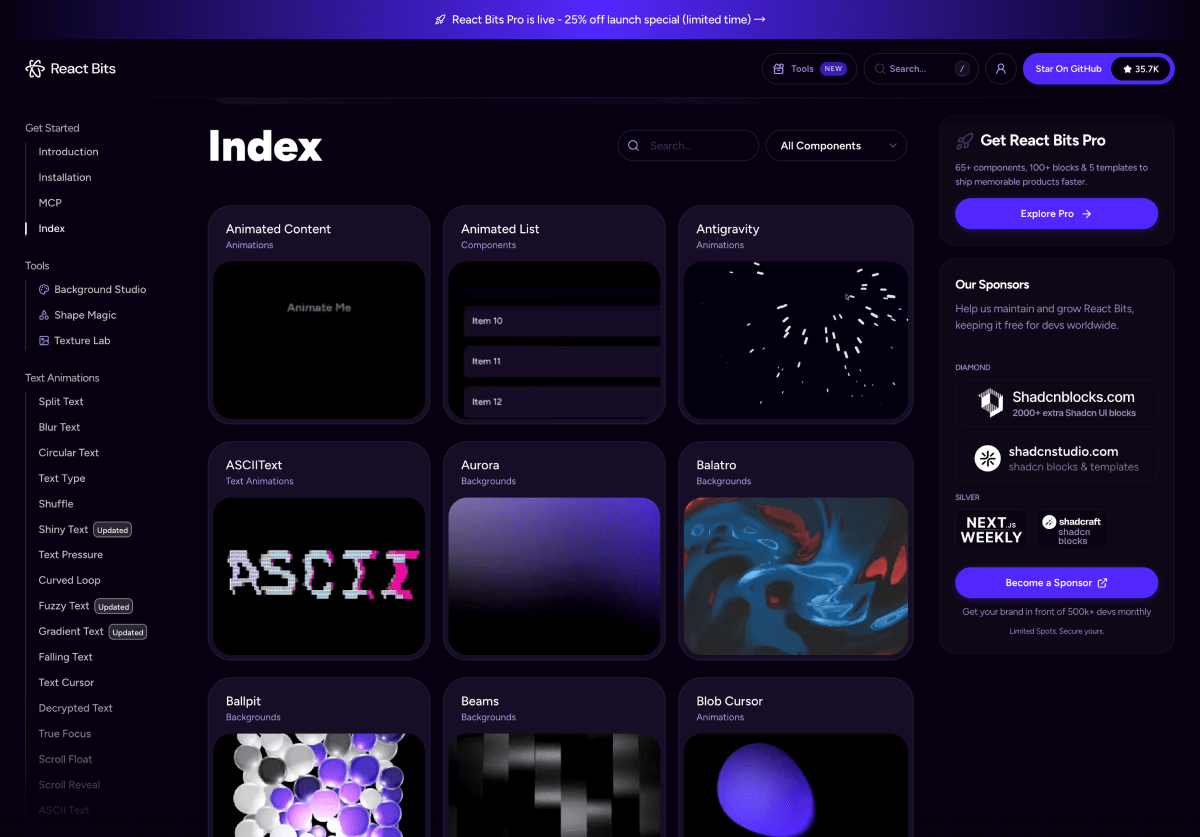Click the Become a Sponsor button
The image size is (1200, 837).
click(1056, 583)
